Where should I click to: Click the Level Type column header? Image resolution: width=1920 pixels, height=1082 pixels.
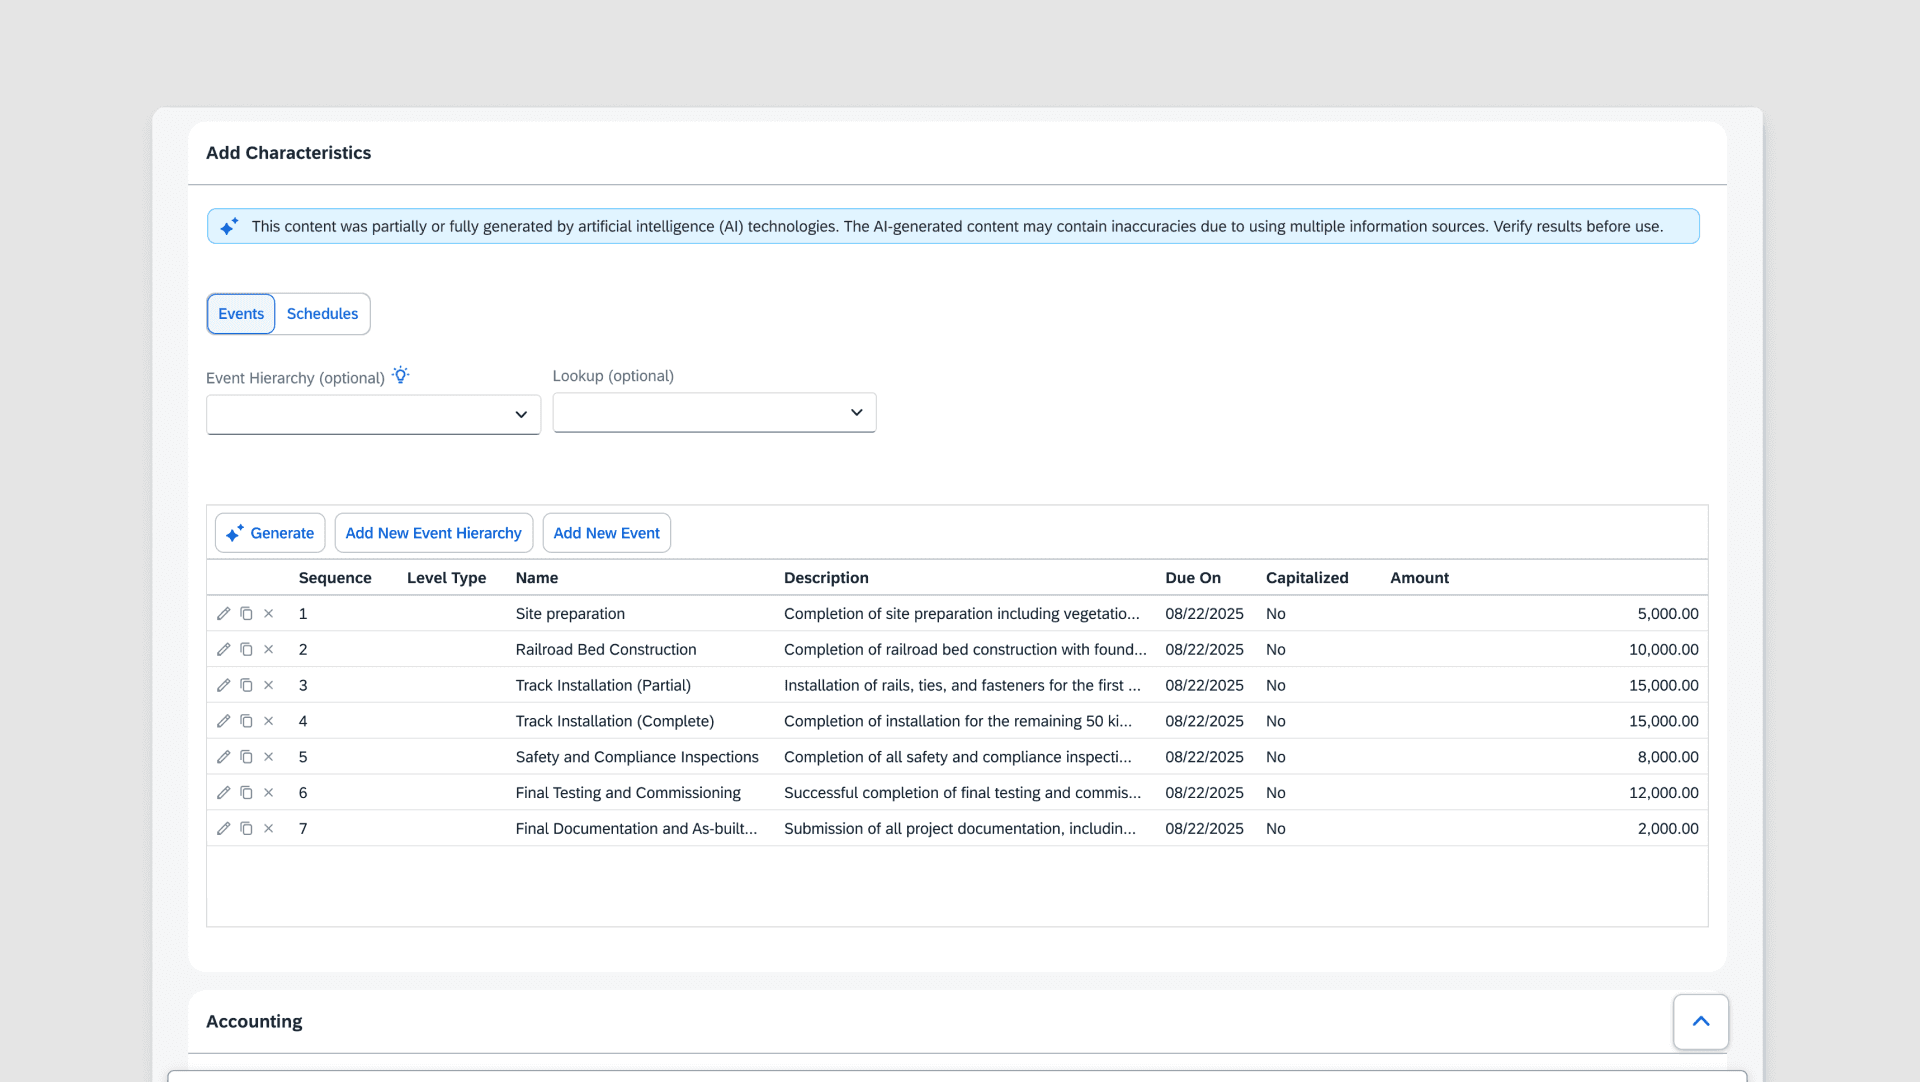(x=446, y=578)
